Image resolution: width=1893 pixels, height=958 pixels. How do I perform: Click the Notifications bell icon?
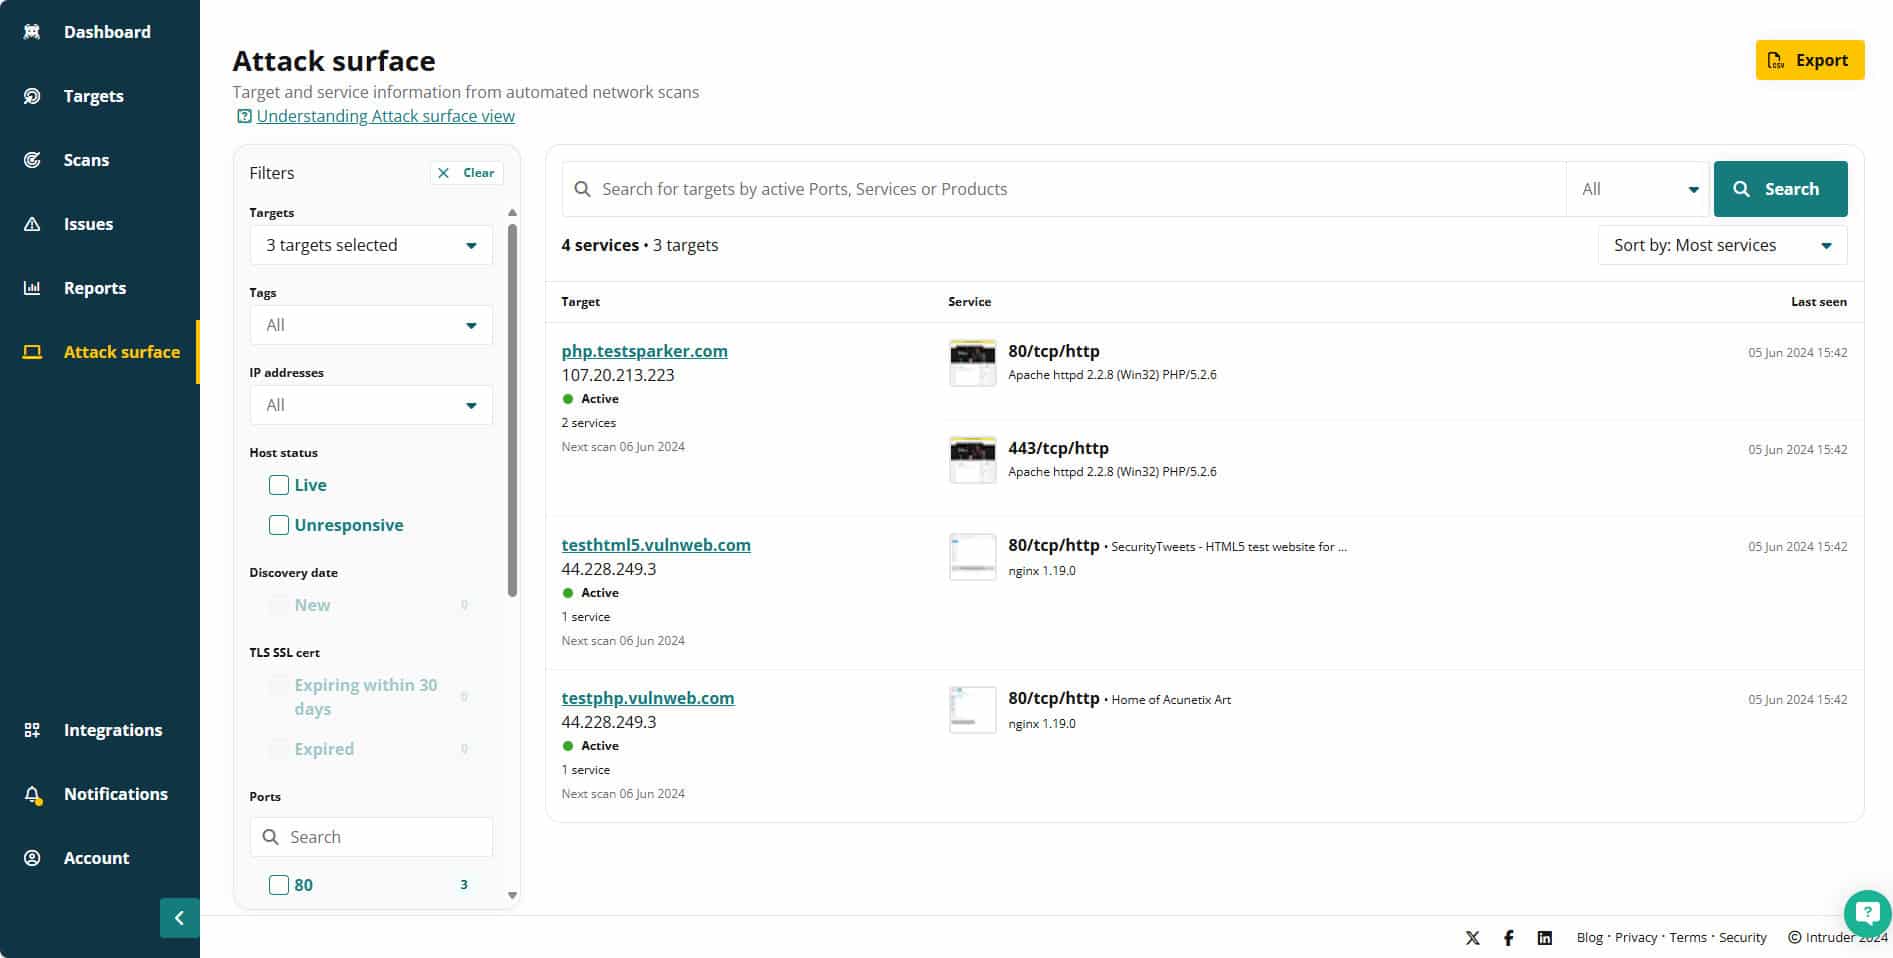click(x=32, y=794)
